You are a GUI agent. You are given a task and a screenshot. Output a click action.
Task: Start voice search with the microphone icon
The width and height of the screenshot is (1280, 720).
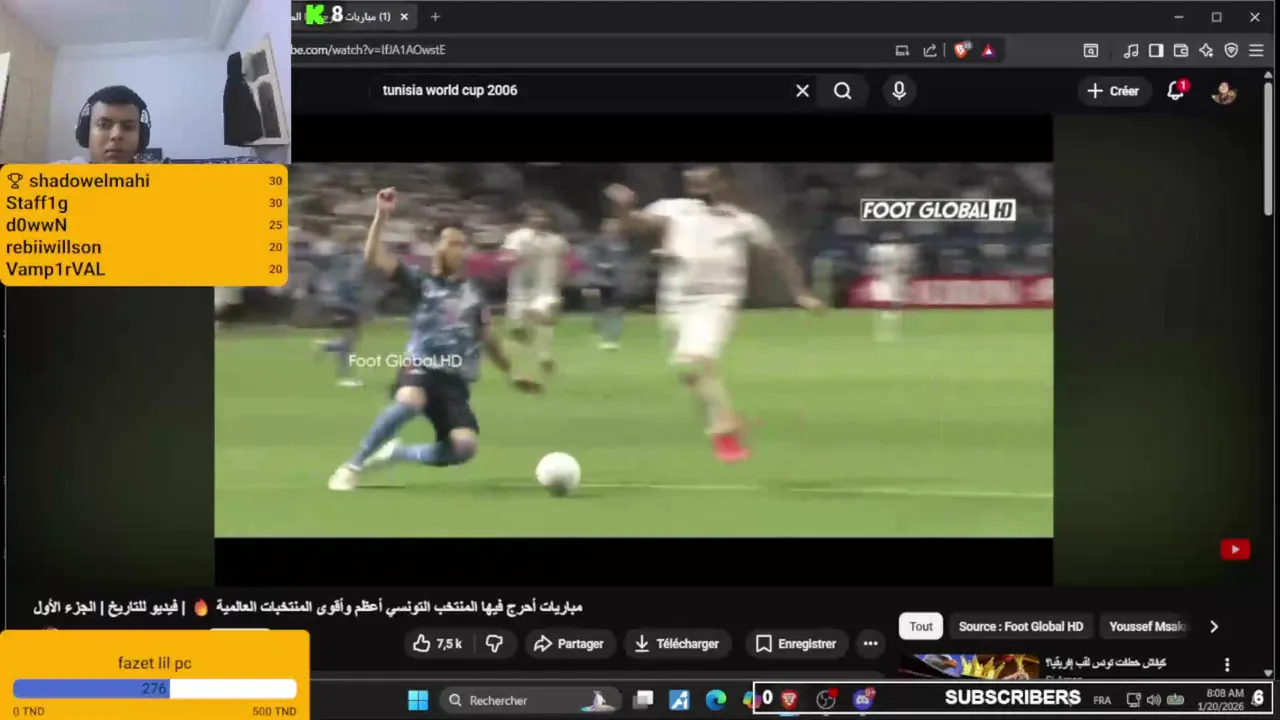(899, 91)
